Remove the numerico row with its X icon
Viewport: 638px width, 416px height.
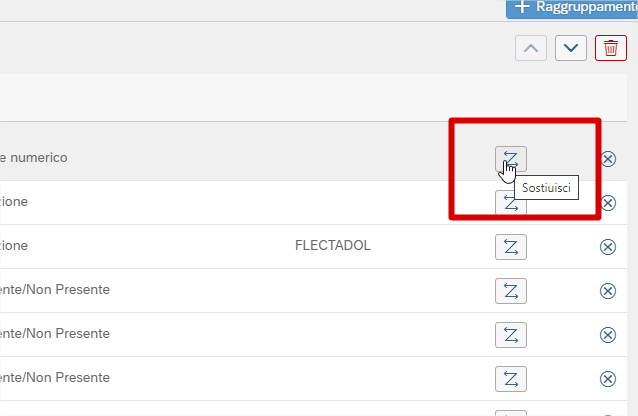(x=608, y=159)
